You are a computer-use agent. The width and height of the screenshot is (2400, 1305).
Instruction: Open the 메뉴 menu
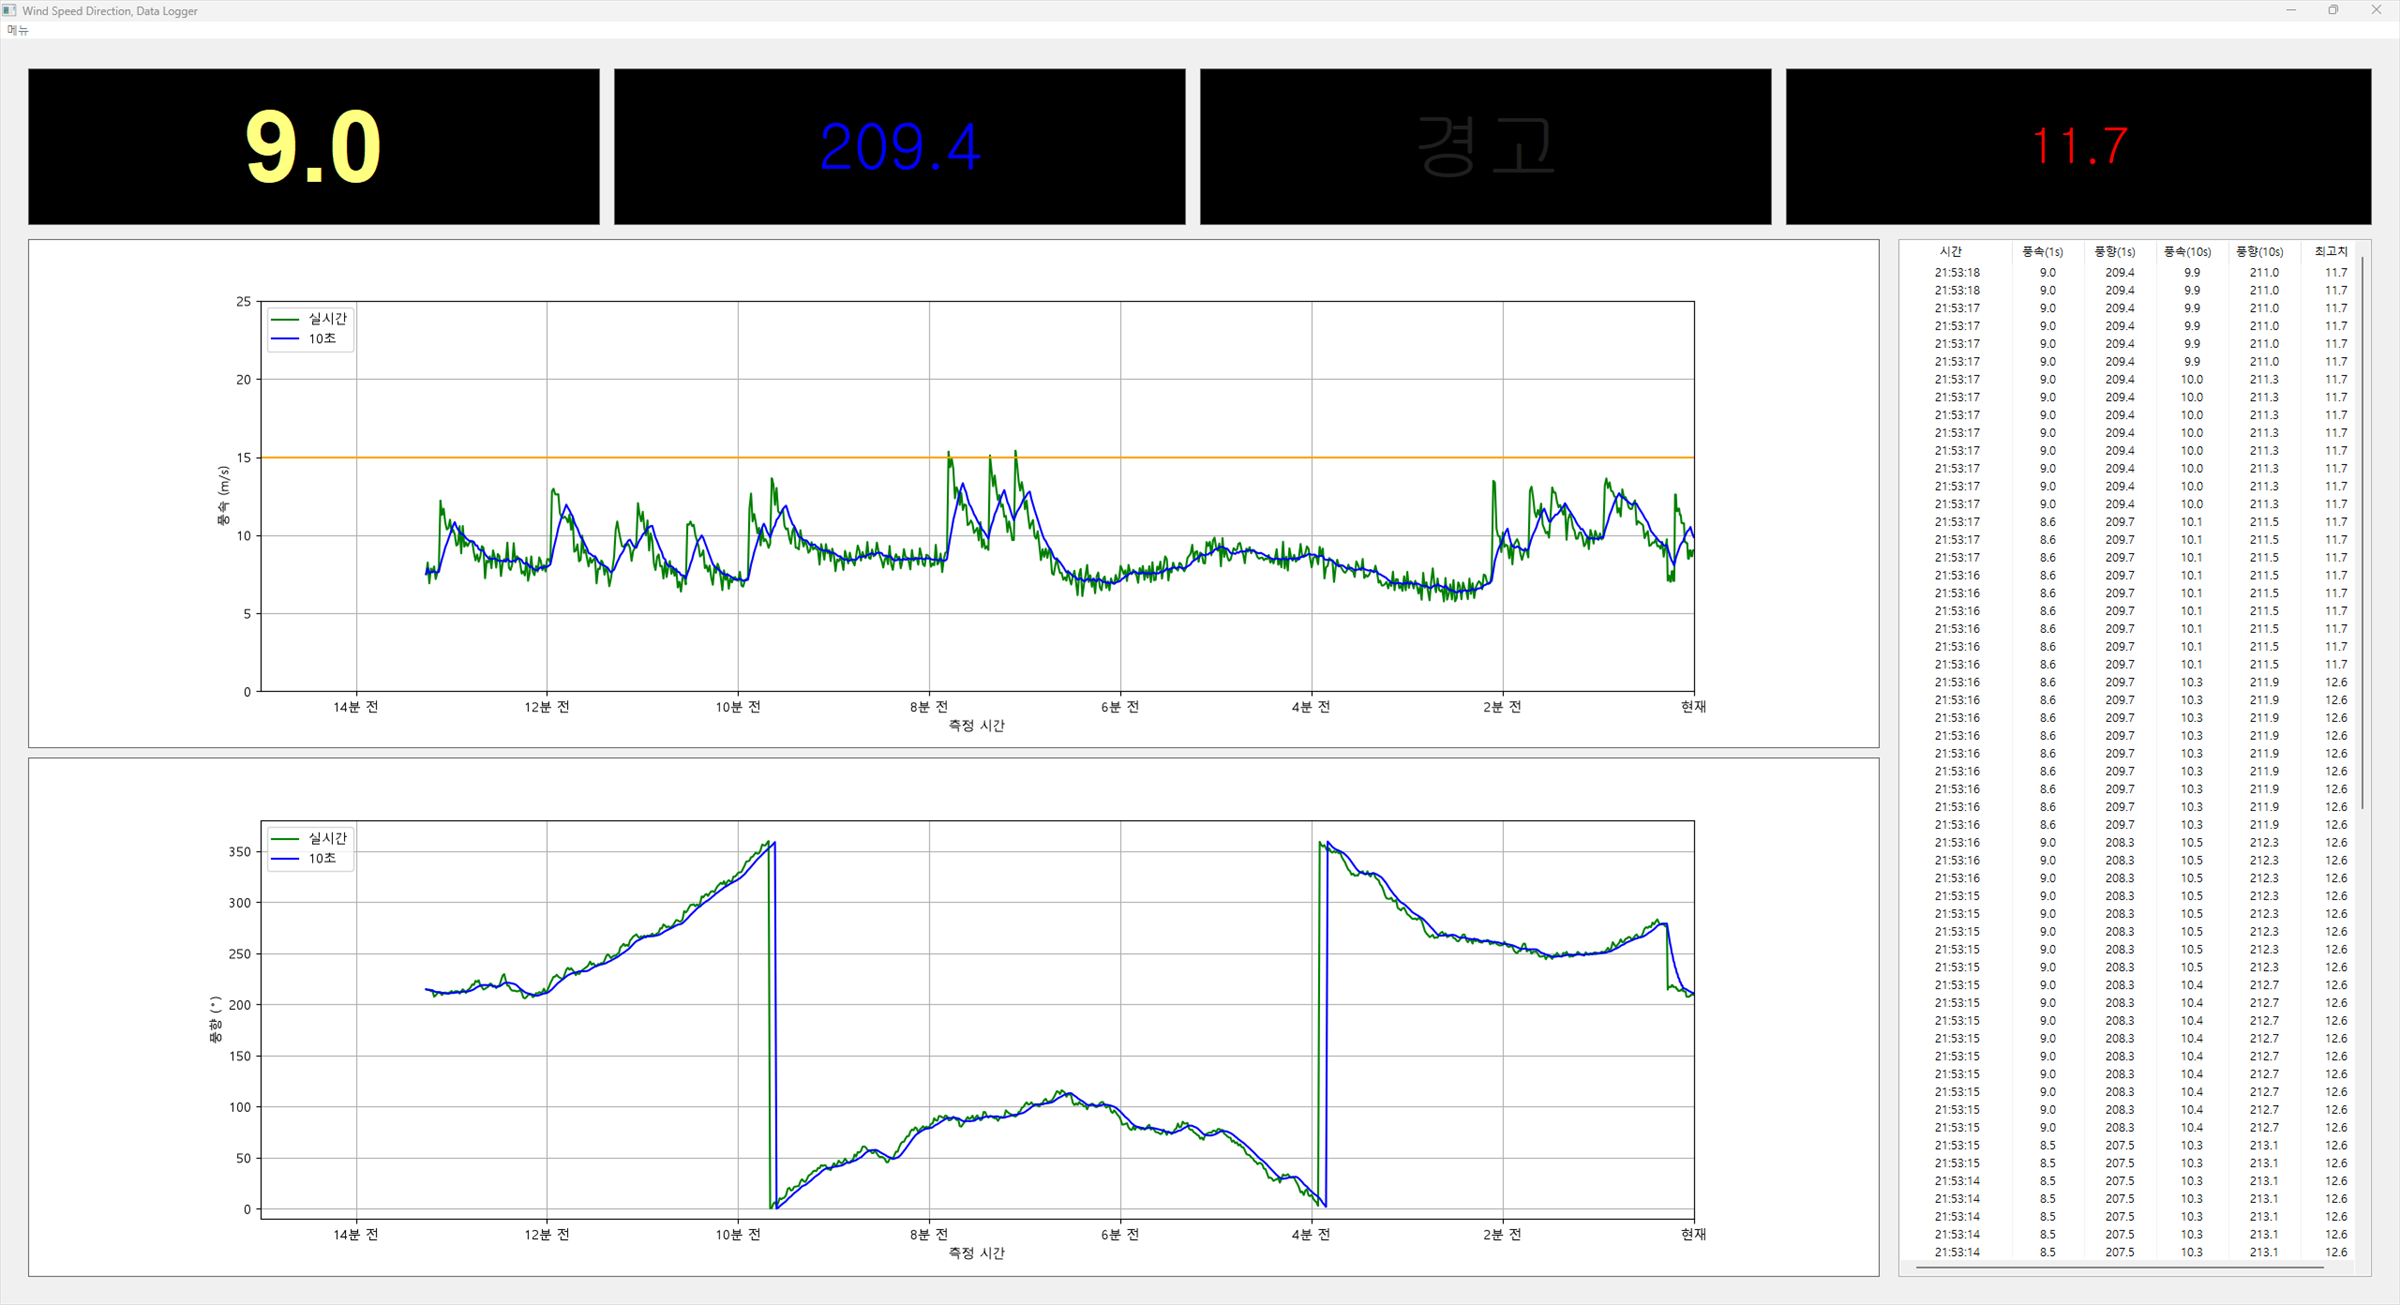tap(17, 30)
